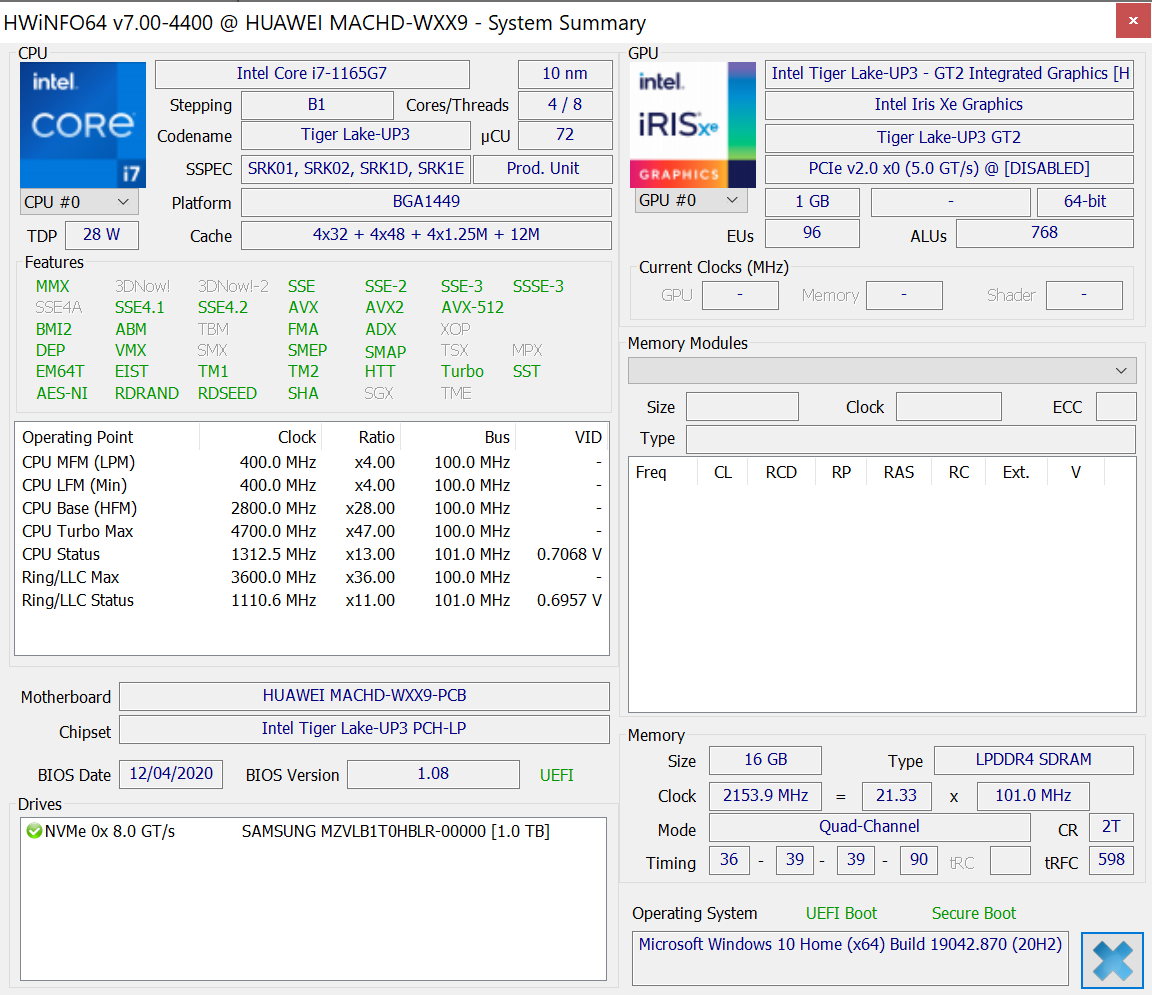
Task: Click the Intel Iris Xe Graphics name field
Action: click(x=949, y=104)
